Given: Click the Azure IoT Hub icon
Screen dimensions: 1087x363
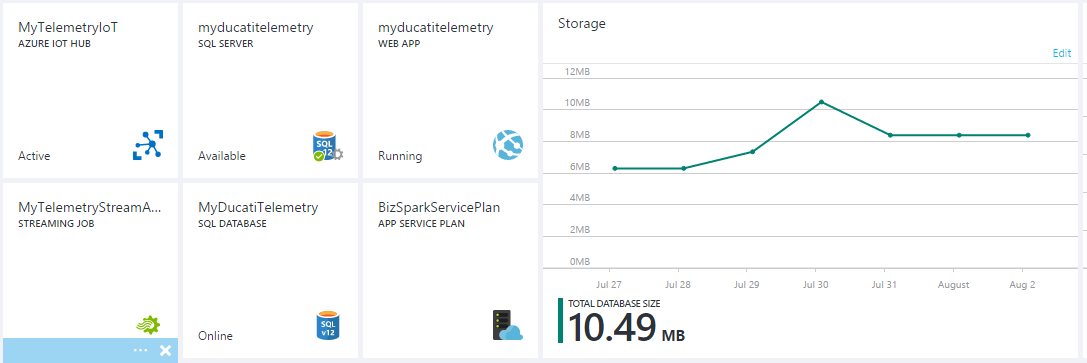Looking at the screenshot, I should 148,145.
